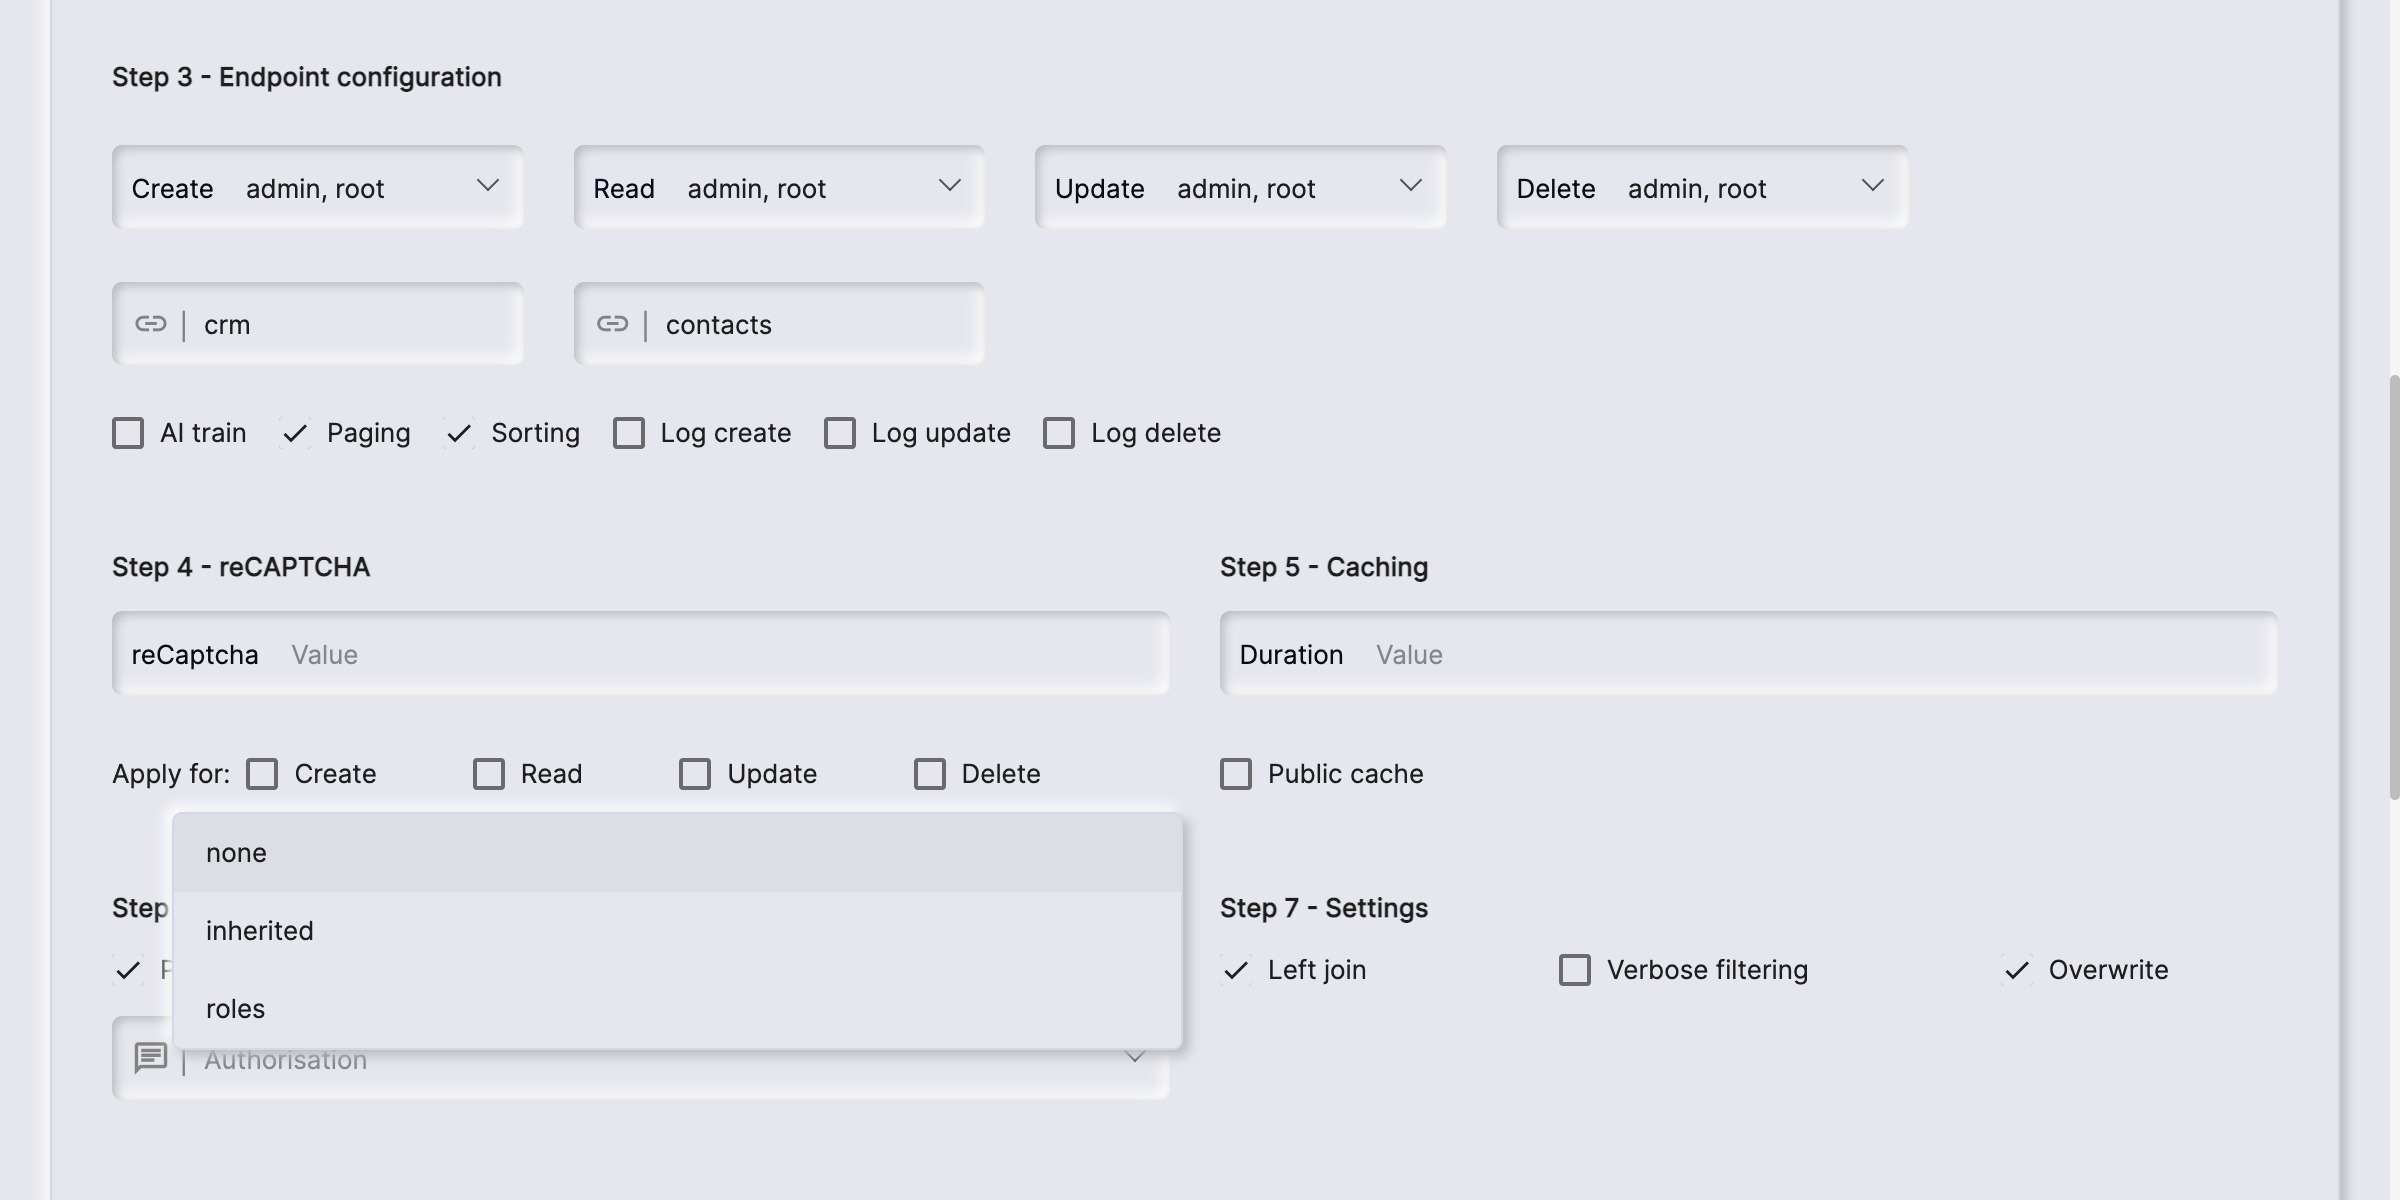Select 'none' from the authorisation list
The image size is (2400, 1200).
(x=677, y=853)
